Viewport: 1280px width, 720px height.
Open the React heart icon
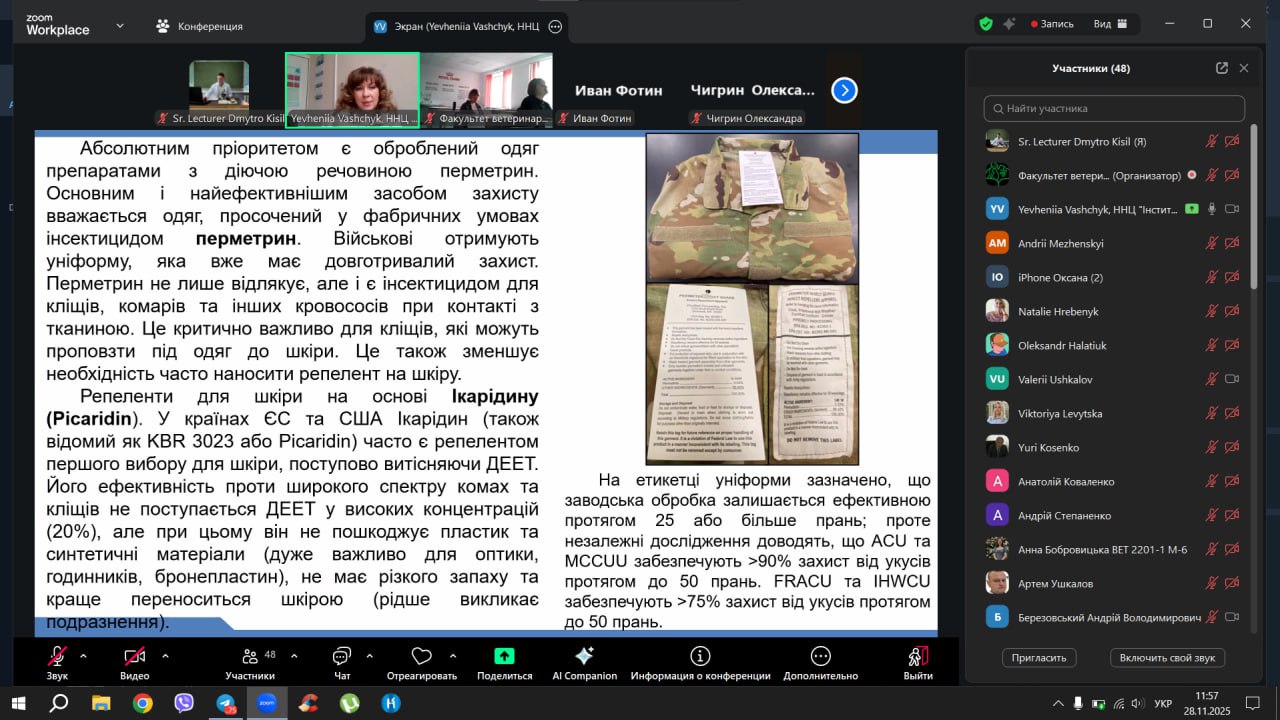coord(421,656)
